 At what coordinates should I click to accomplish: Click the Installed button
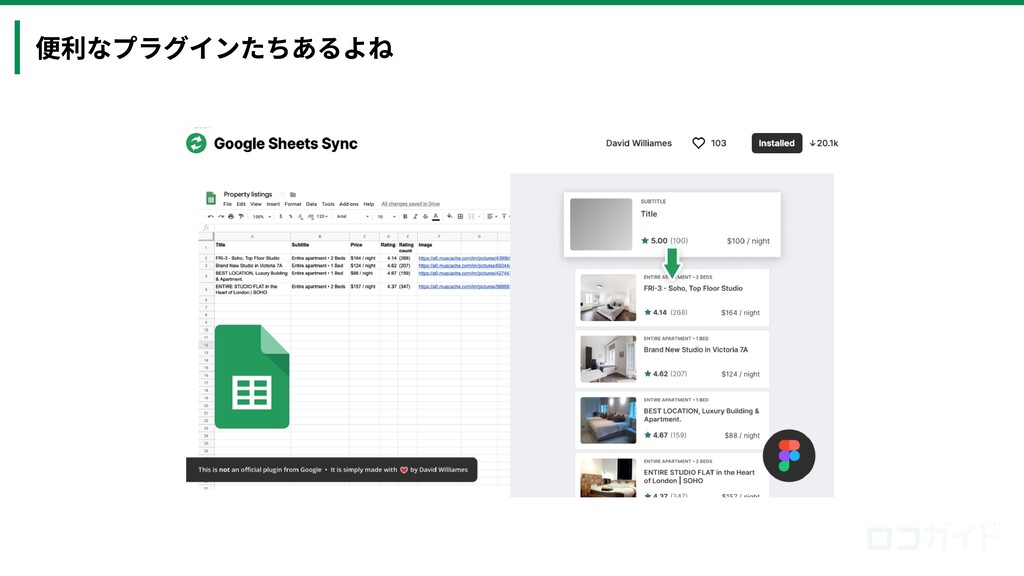tap(776, 143)
